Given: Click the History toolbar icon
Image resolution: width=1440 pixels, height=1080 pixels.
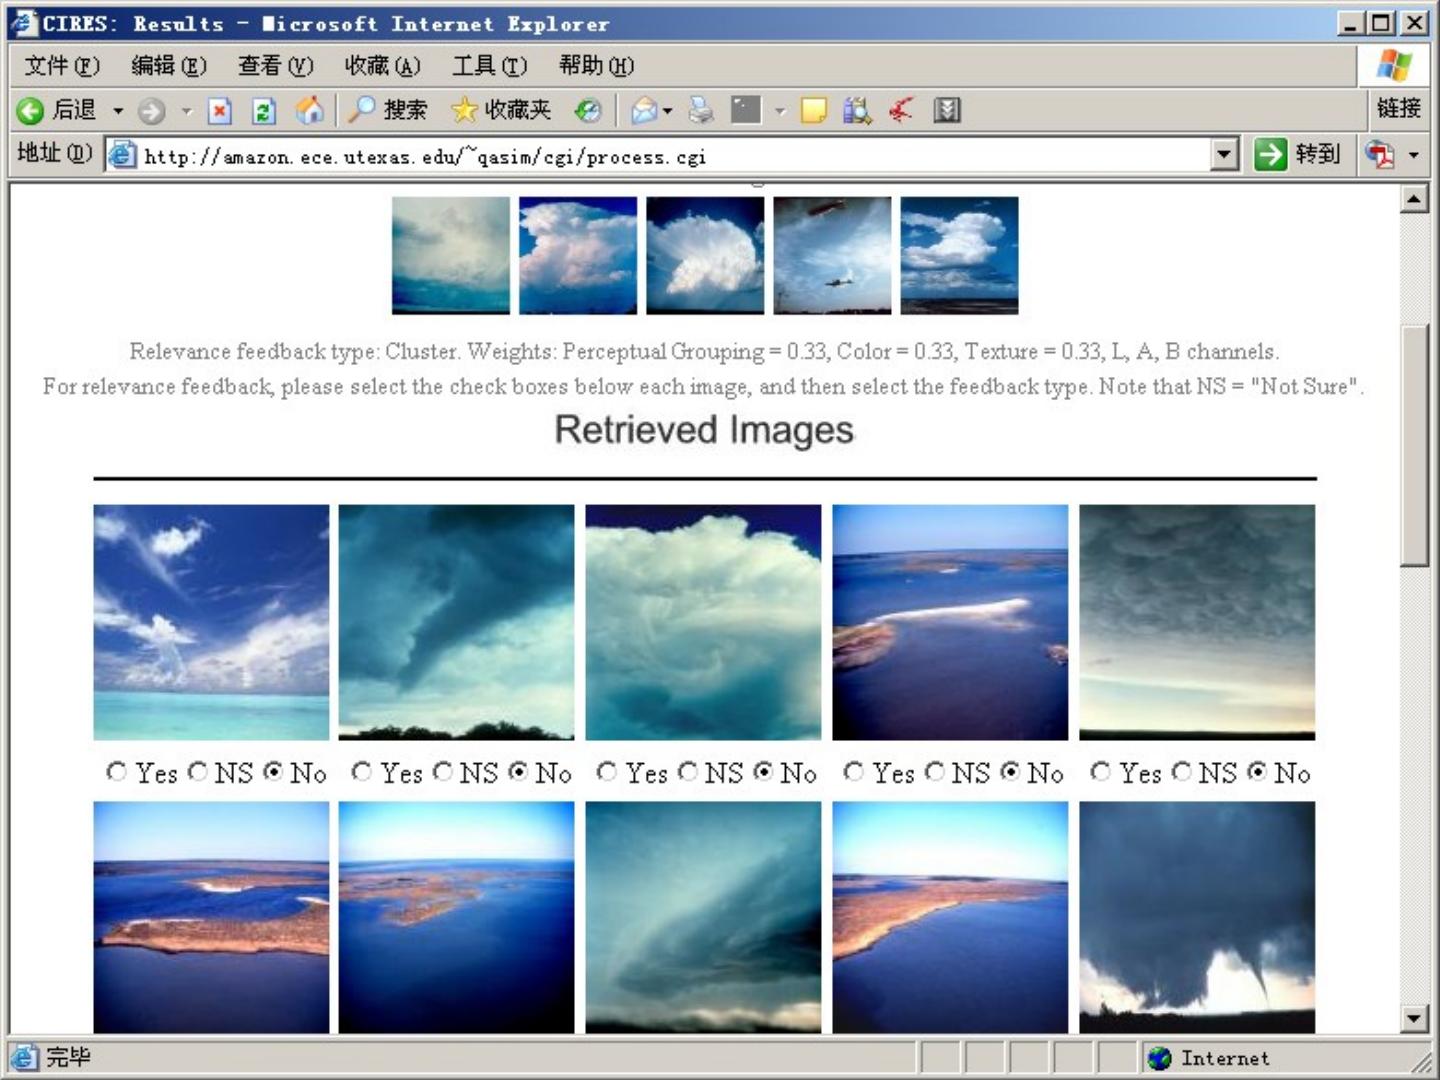Looking at the screenshot, I should point(588,110).
